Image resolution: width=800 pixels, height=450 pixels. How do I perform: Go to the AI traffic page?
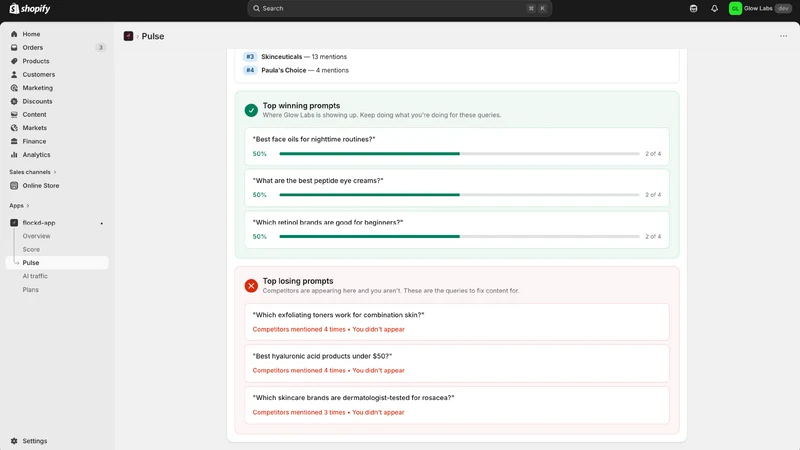tap(35, 276)
